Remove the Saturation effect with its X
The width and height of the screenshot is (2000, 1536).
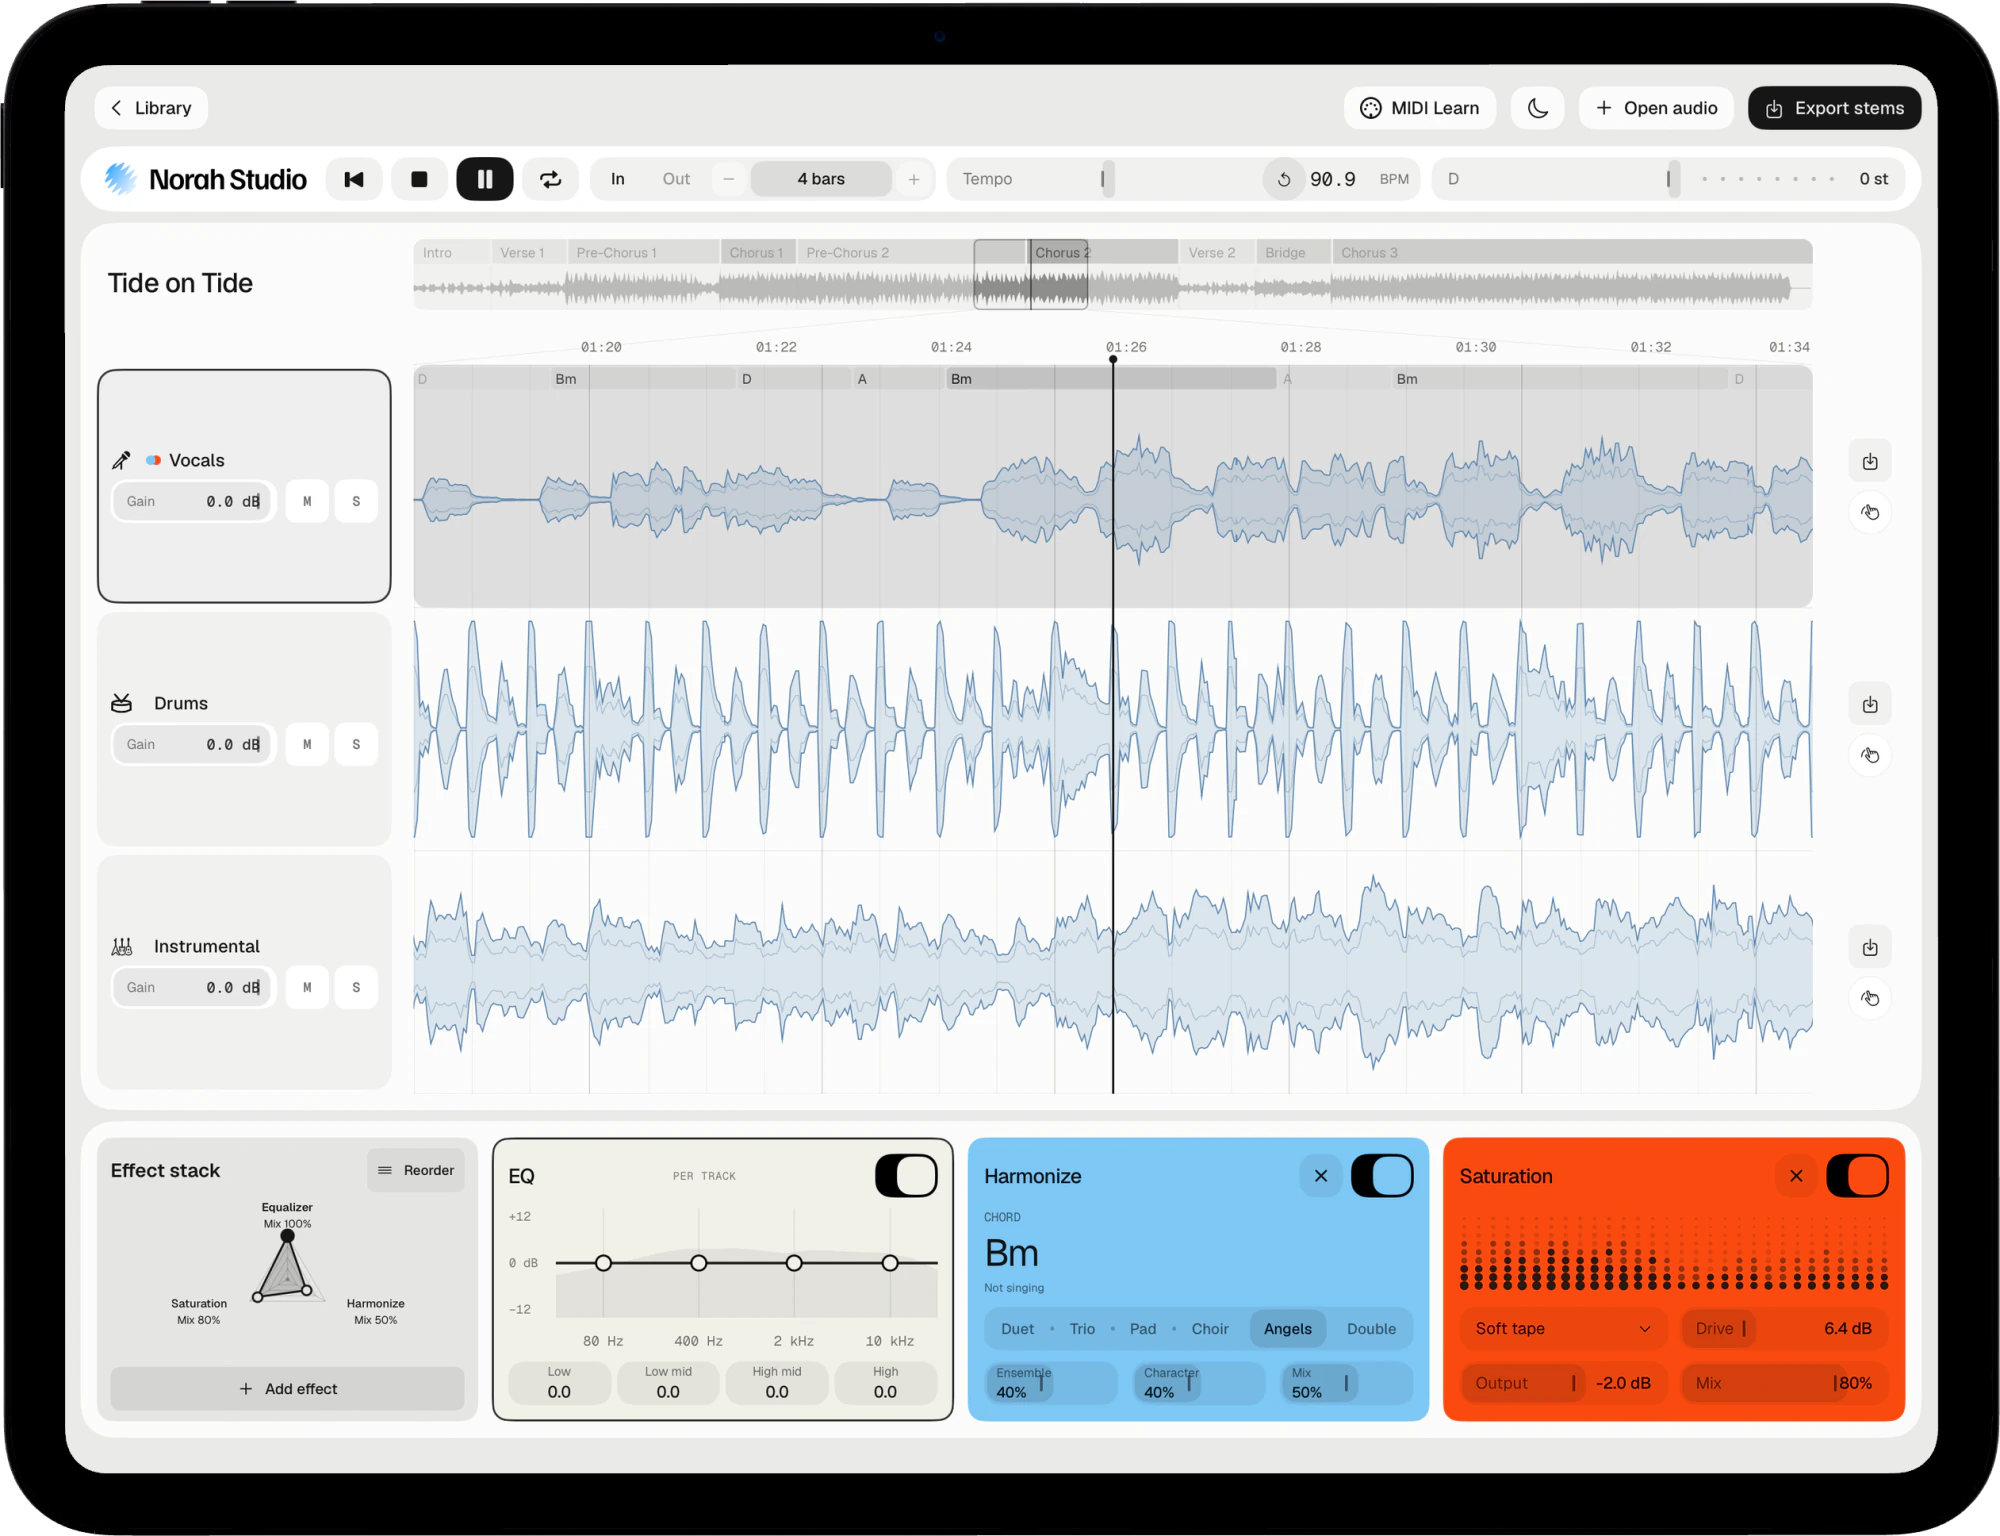coord(1796,1176)
